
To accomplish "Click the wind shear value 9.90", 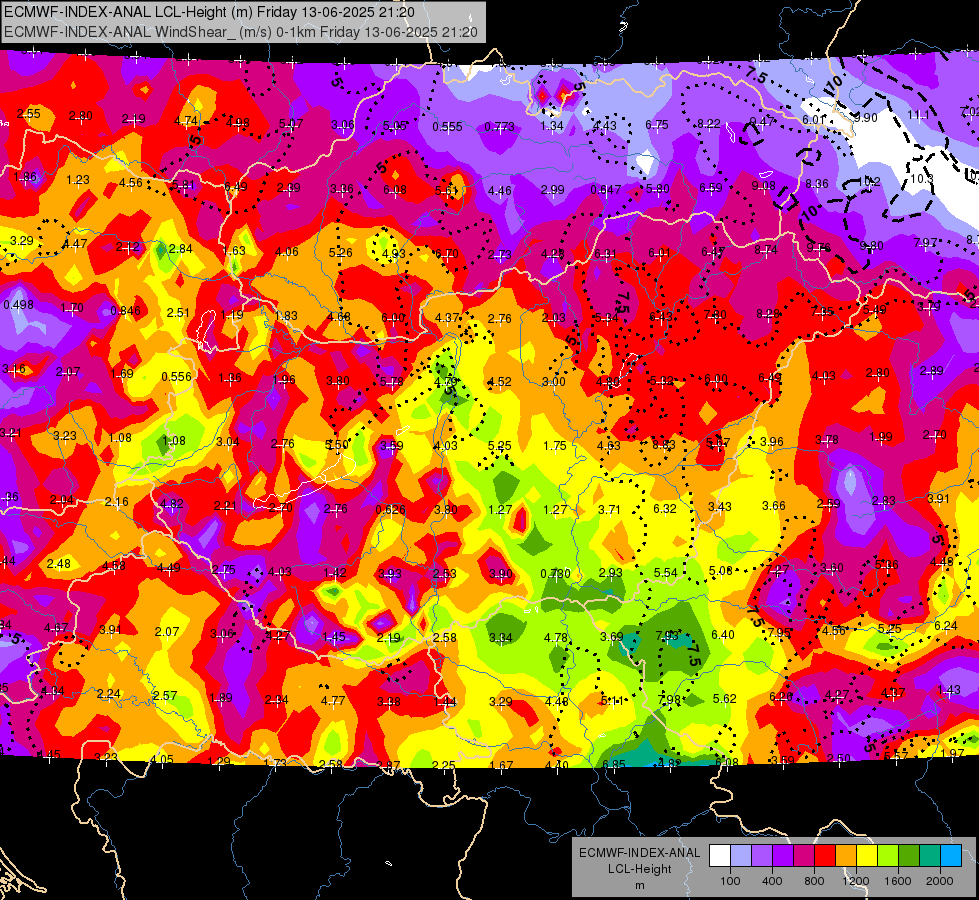I will click(866, 118).
